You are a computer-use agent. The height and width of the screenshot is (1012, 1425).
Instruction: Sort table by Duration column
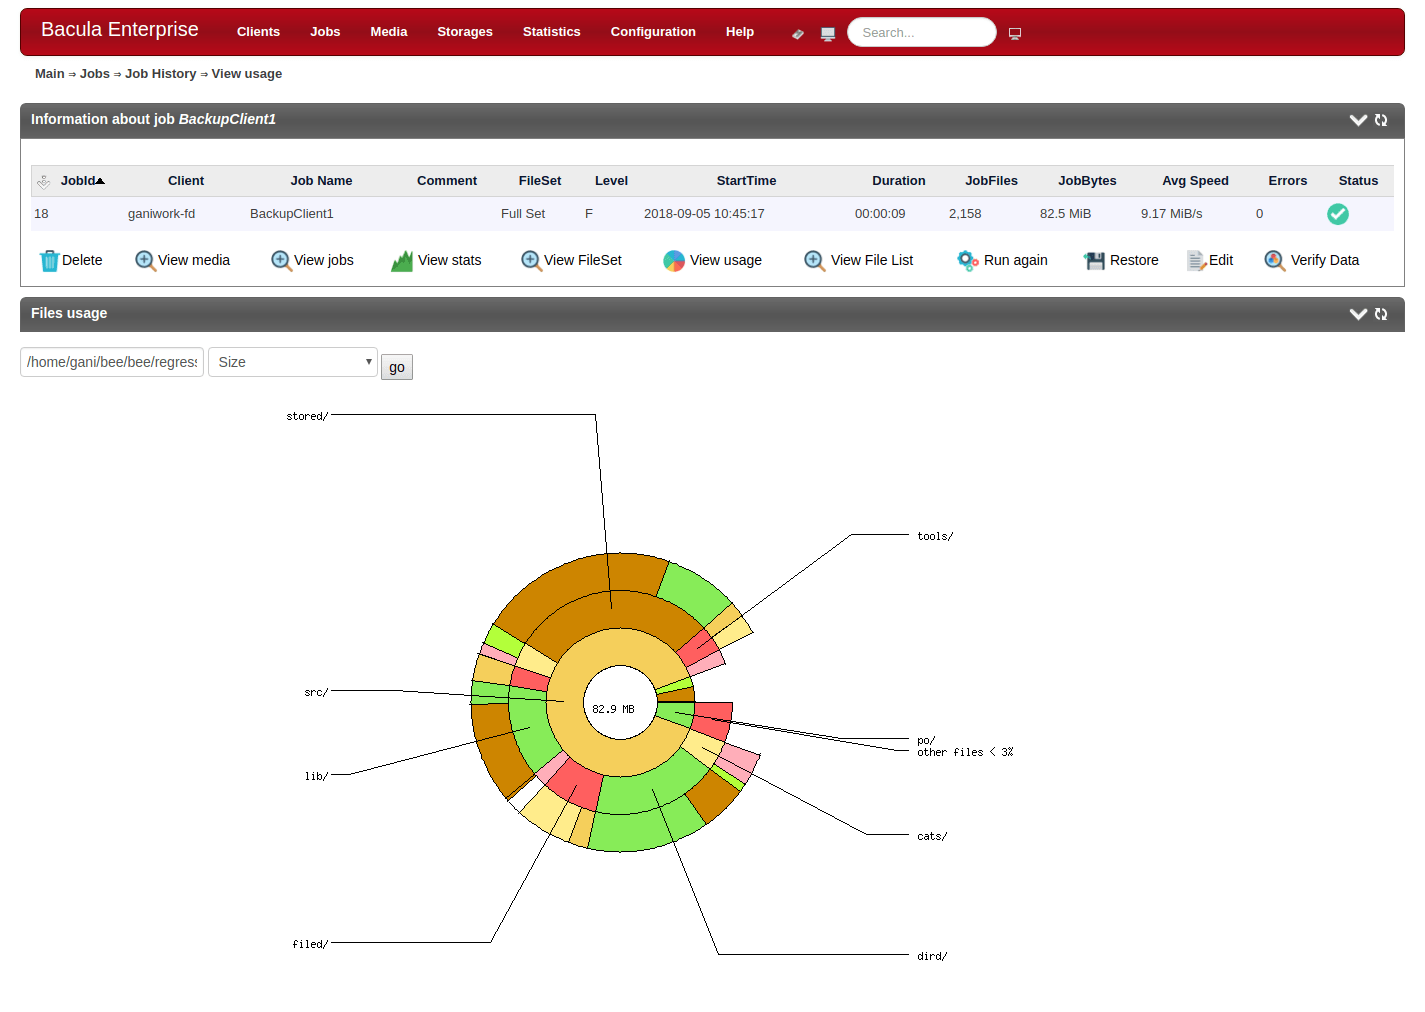pos(899,181)
